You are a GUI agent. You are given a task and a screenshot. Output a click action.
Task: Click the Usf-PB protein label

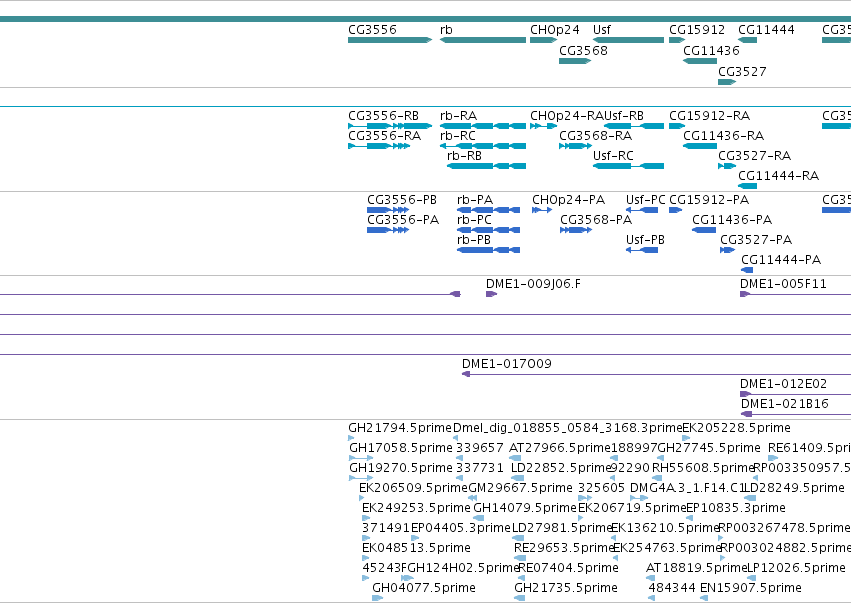point(645,240)
